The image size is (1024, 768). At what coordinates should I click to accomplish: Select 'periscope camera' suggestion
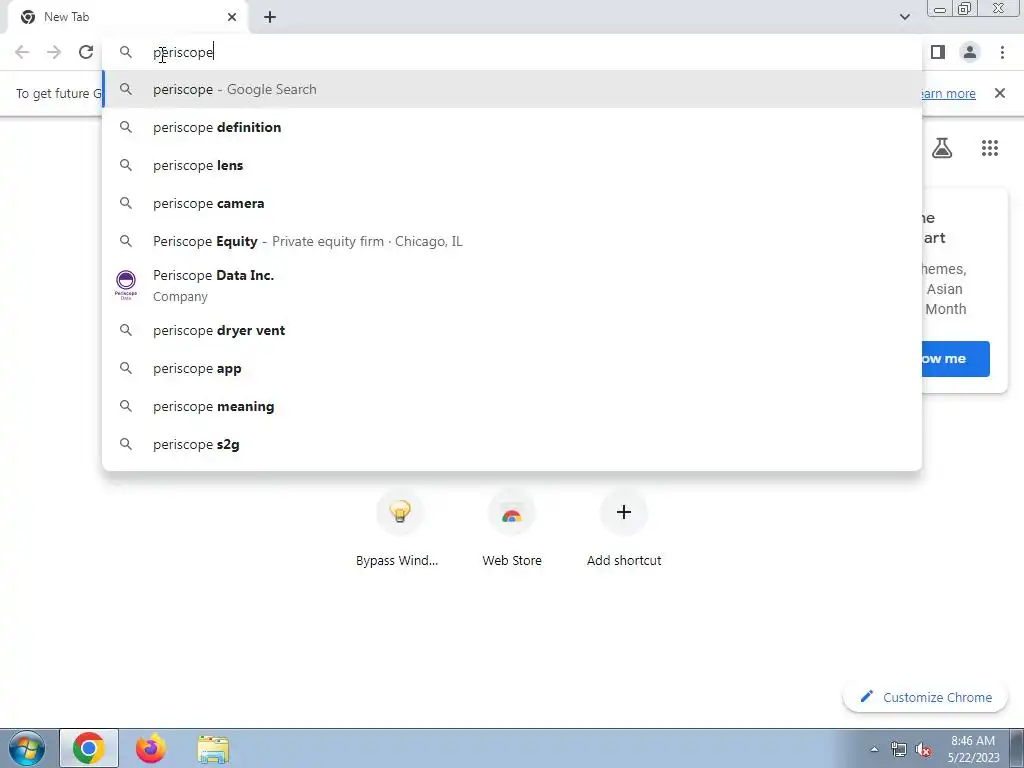tap(512, 203)
